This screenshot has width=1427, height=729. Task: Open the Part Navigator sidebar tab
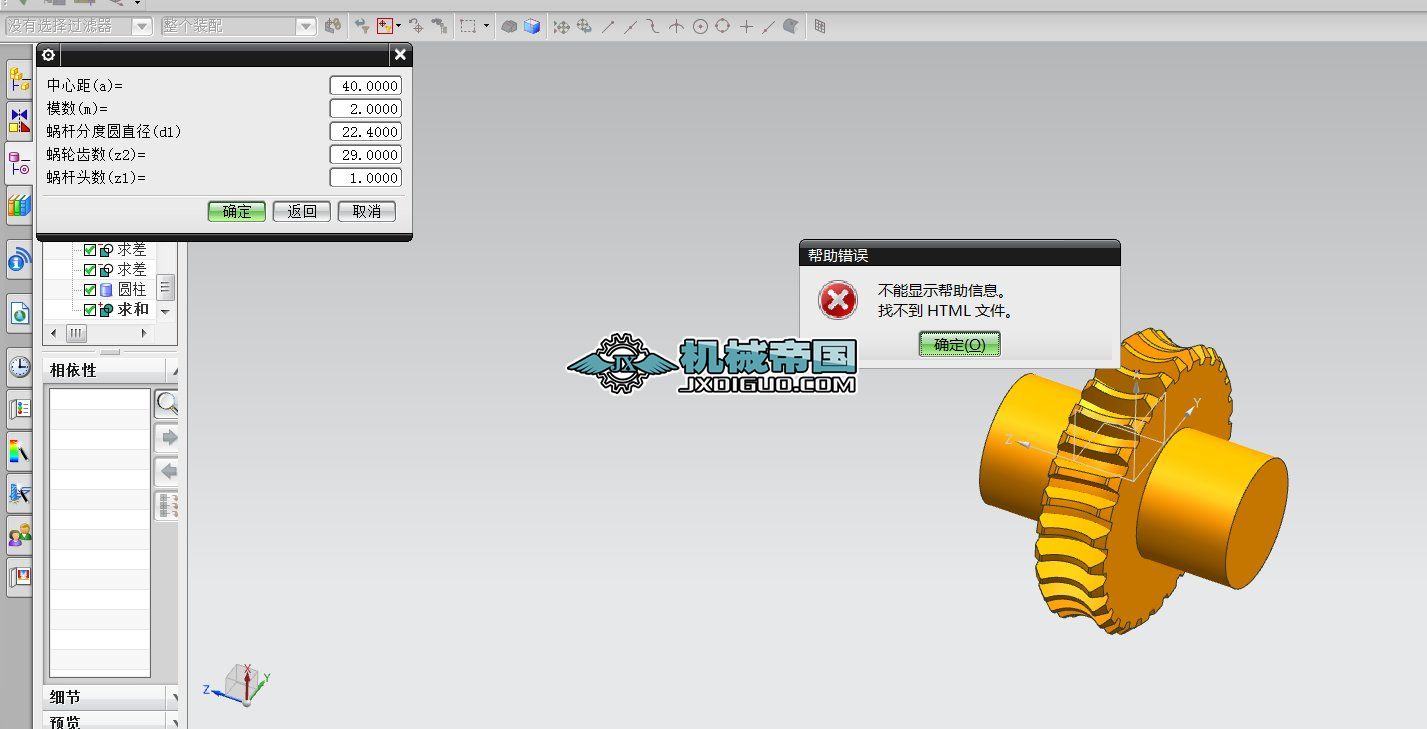19,163
